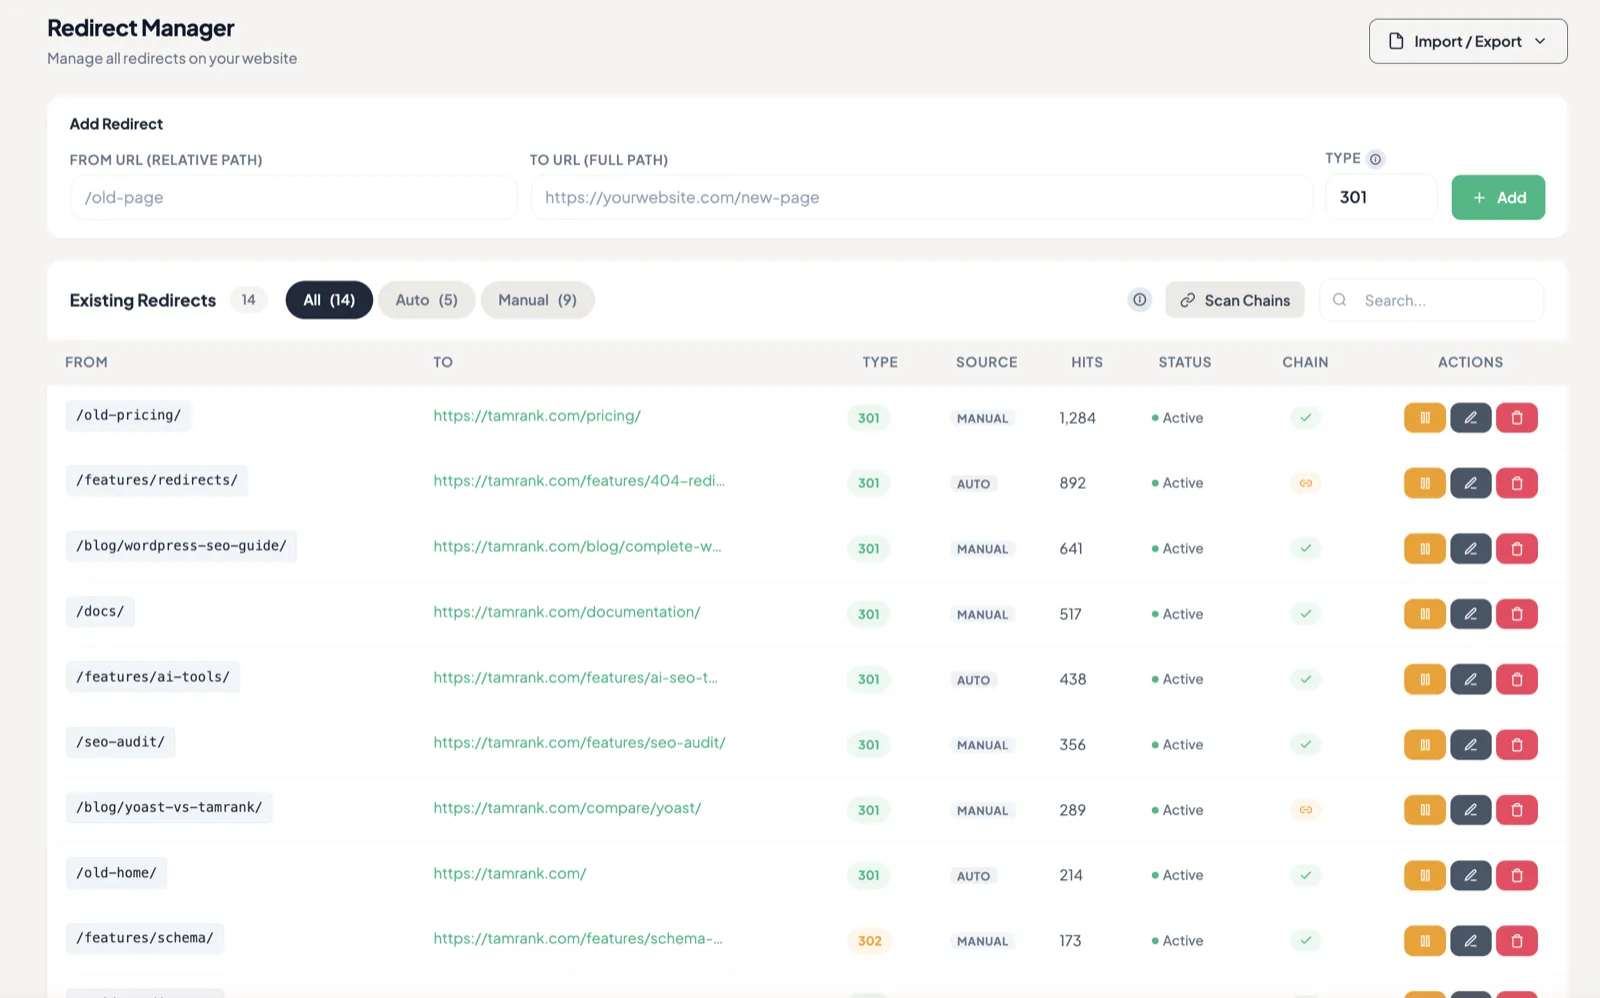Click the Add redirect button
This screenshot has height=998, width=1600.
pyautogui.click(x=1498, y=197)
